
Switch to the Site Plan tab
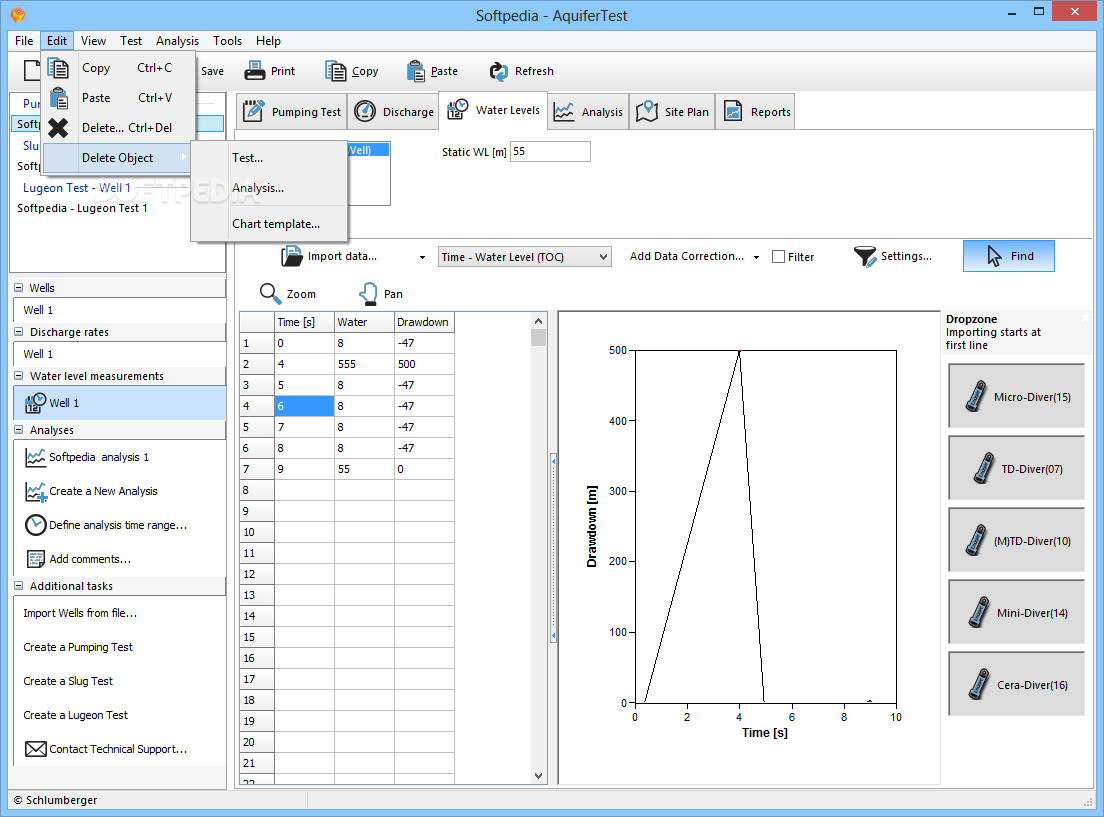tap(672, 112)
